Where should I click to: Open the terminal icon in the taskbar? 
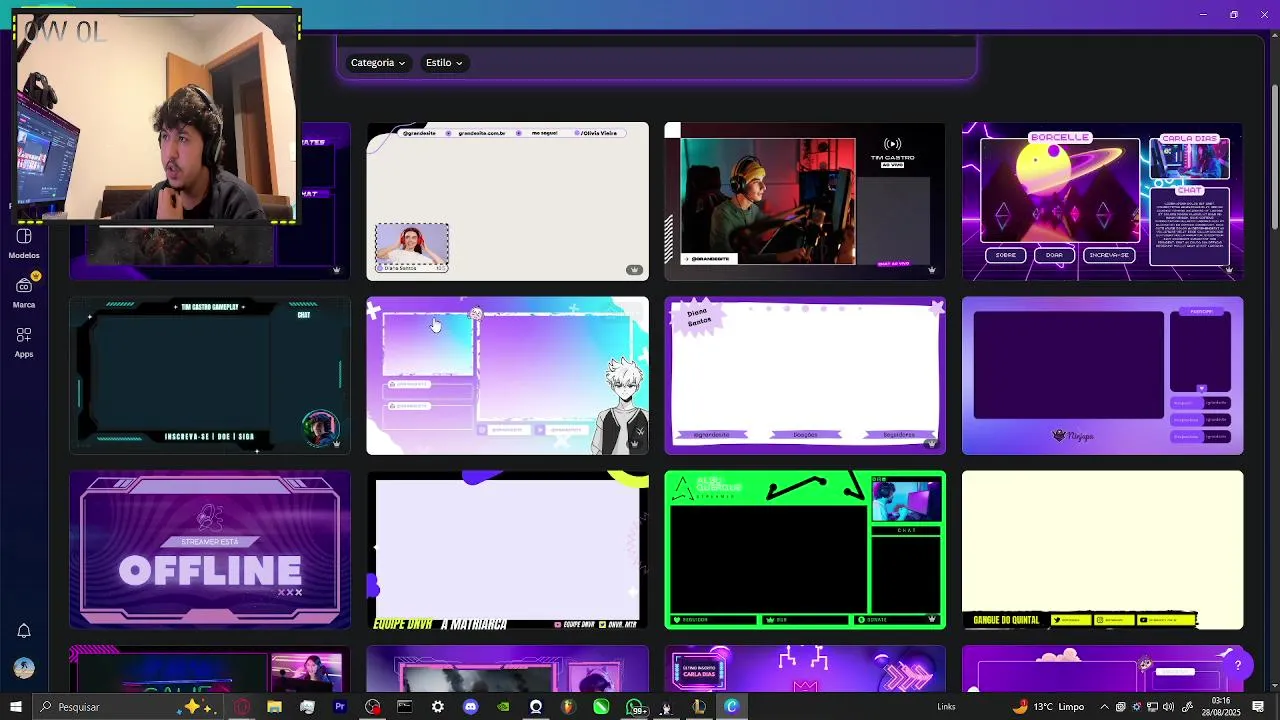pyautogui.click(x=404, y=707)
